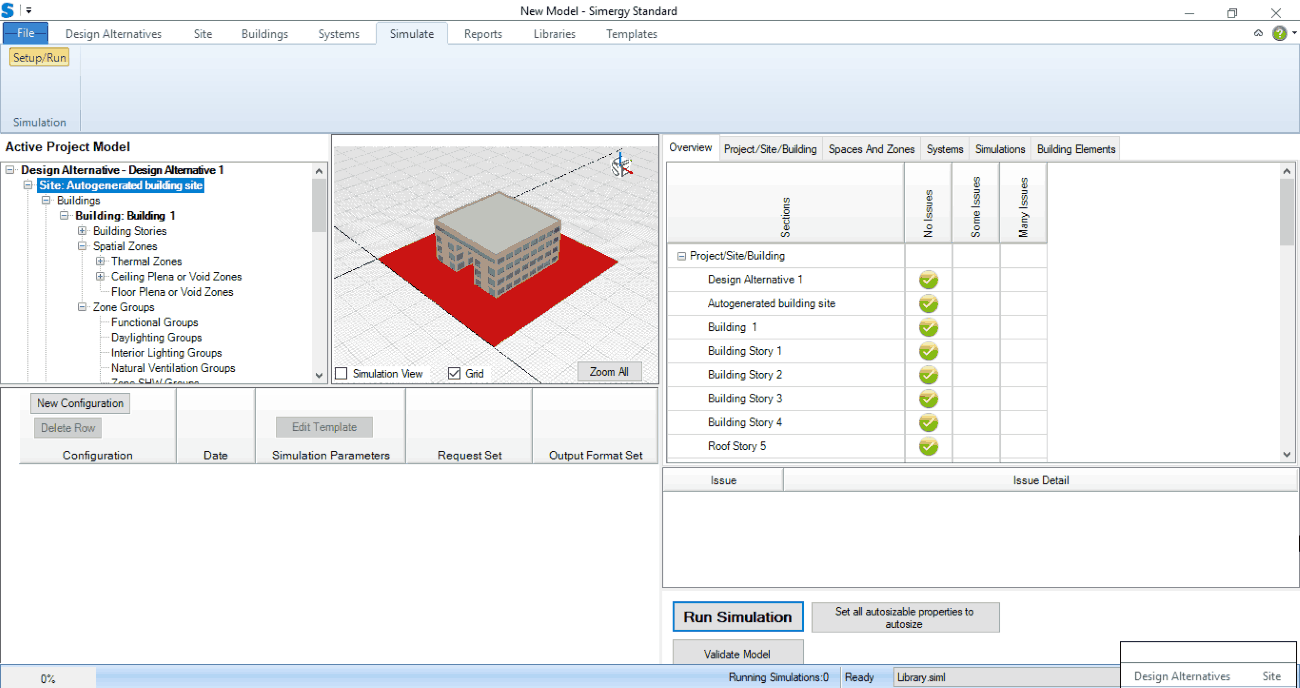Click the green check for Design Alternative 1
Image resolution: width=1300 pixels, height=688 pixels.
pos(928,280)
